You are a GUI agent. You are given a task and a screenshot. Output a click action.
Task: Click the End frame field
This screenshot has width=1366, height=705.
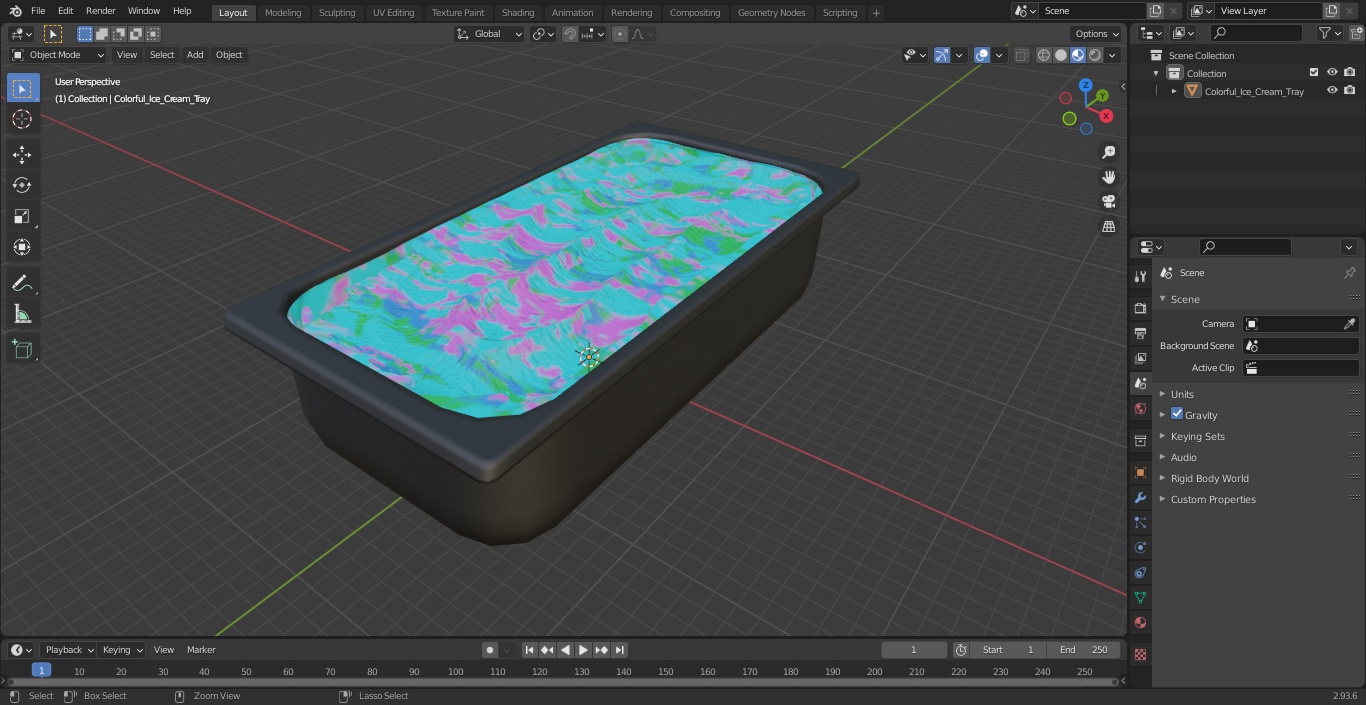coord(1084,650)
